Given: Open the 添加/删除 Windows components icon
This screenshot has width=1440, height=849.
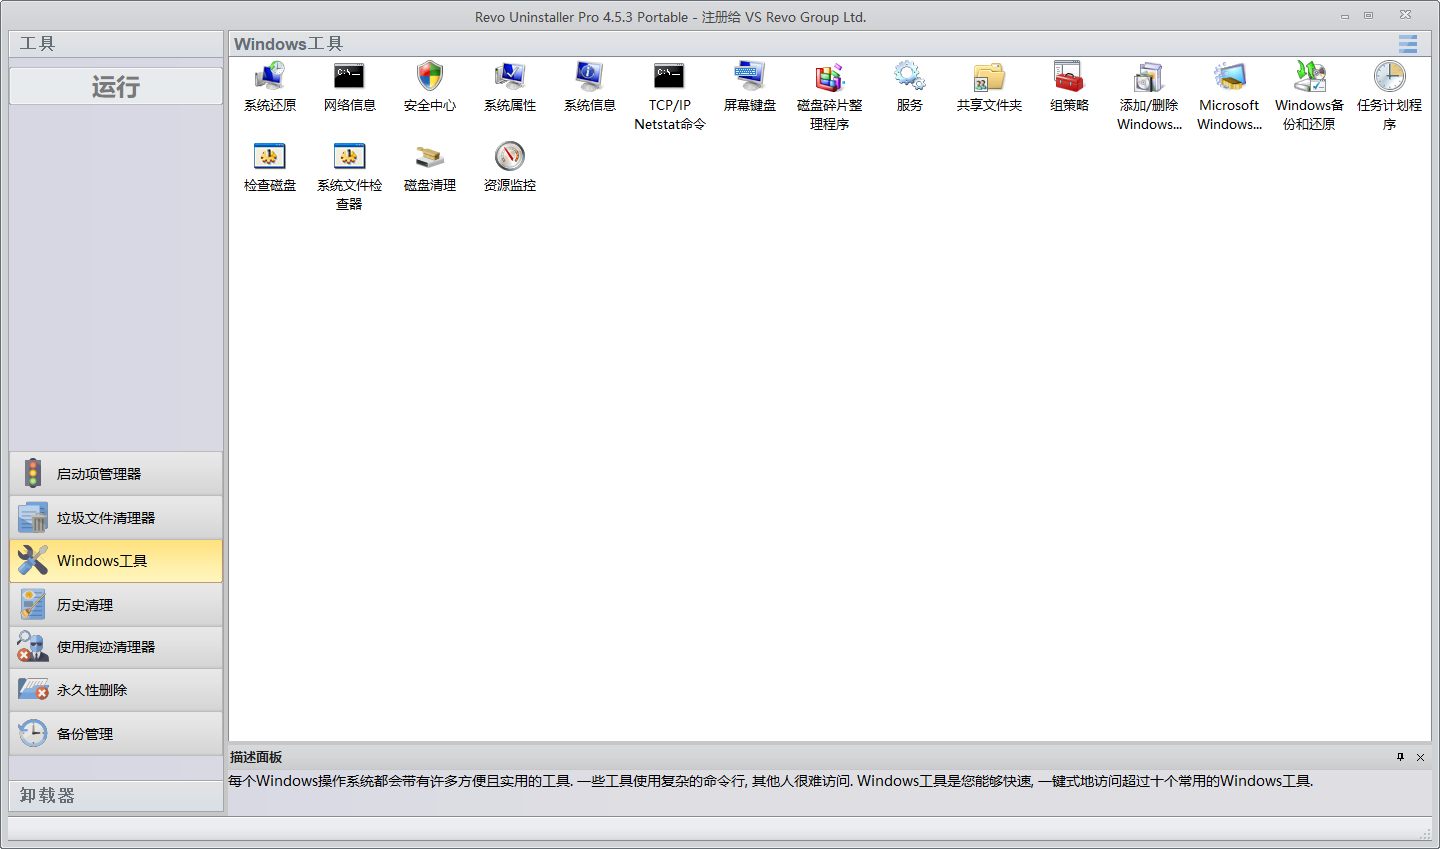Looking at the screenshot, I should coord(1149,77).
